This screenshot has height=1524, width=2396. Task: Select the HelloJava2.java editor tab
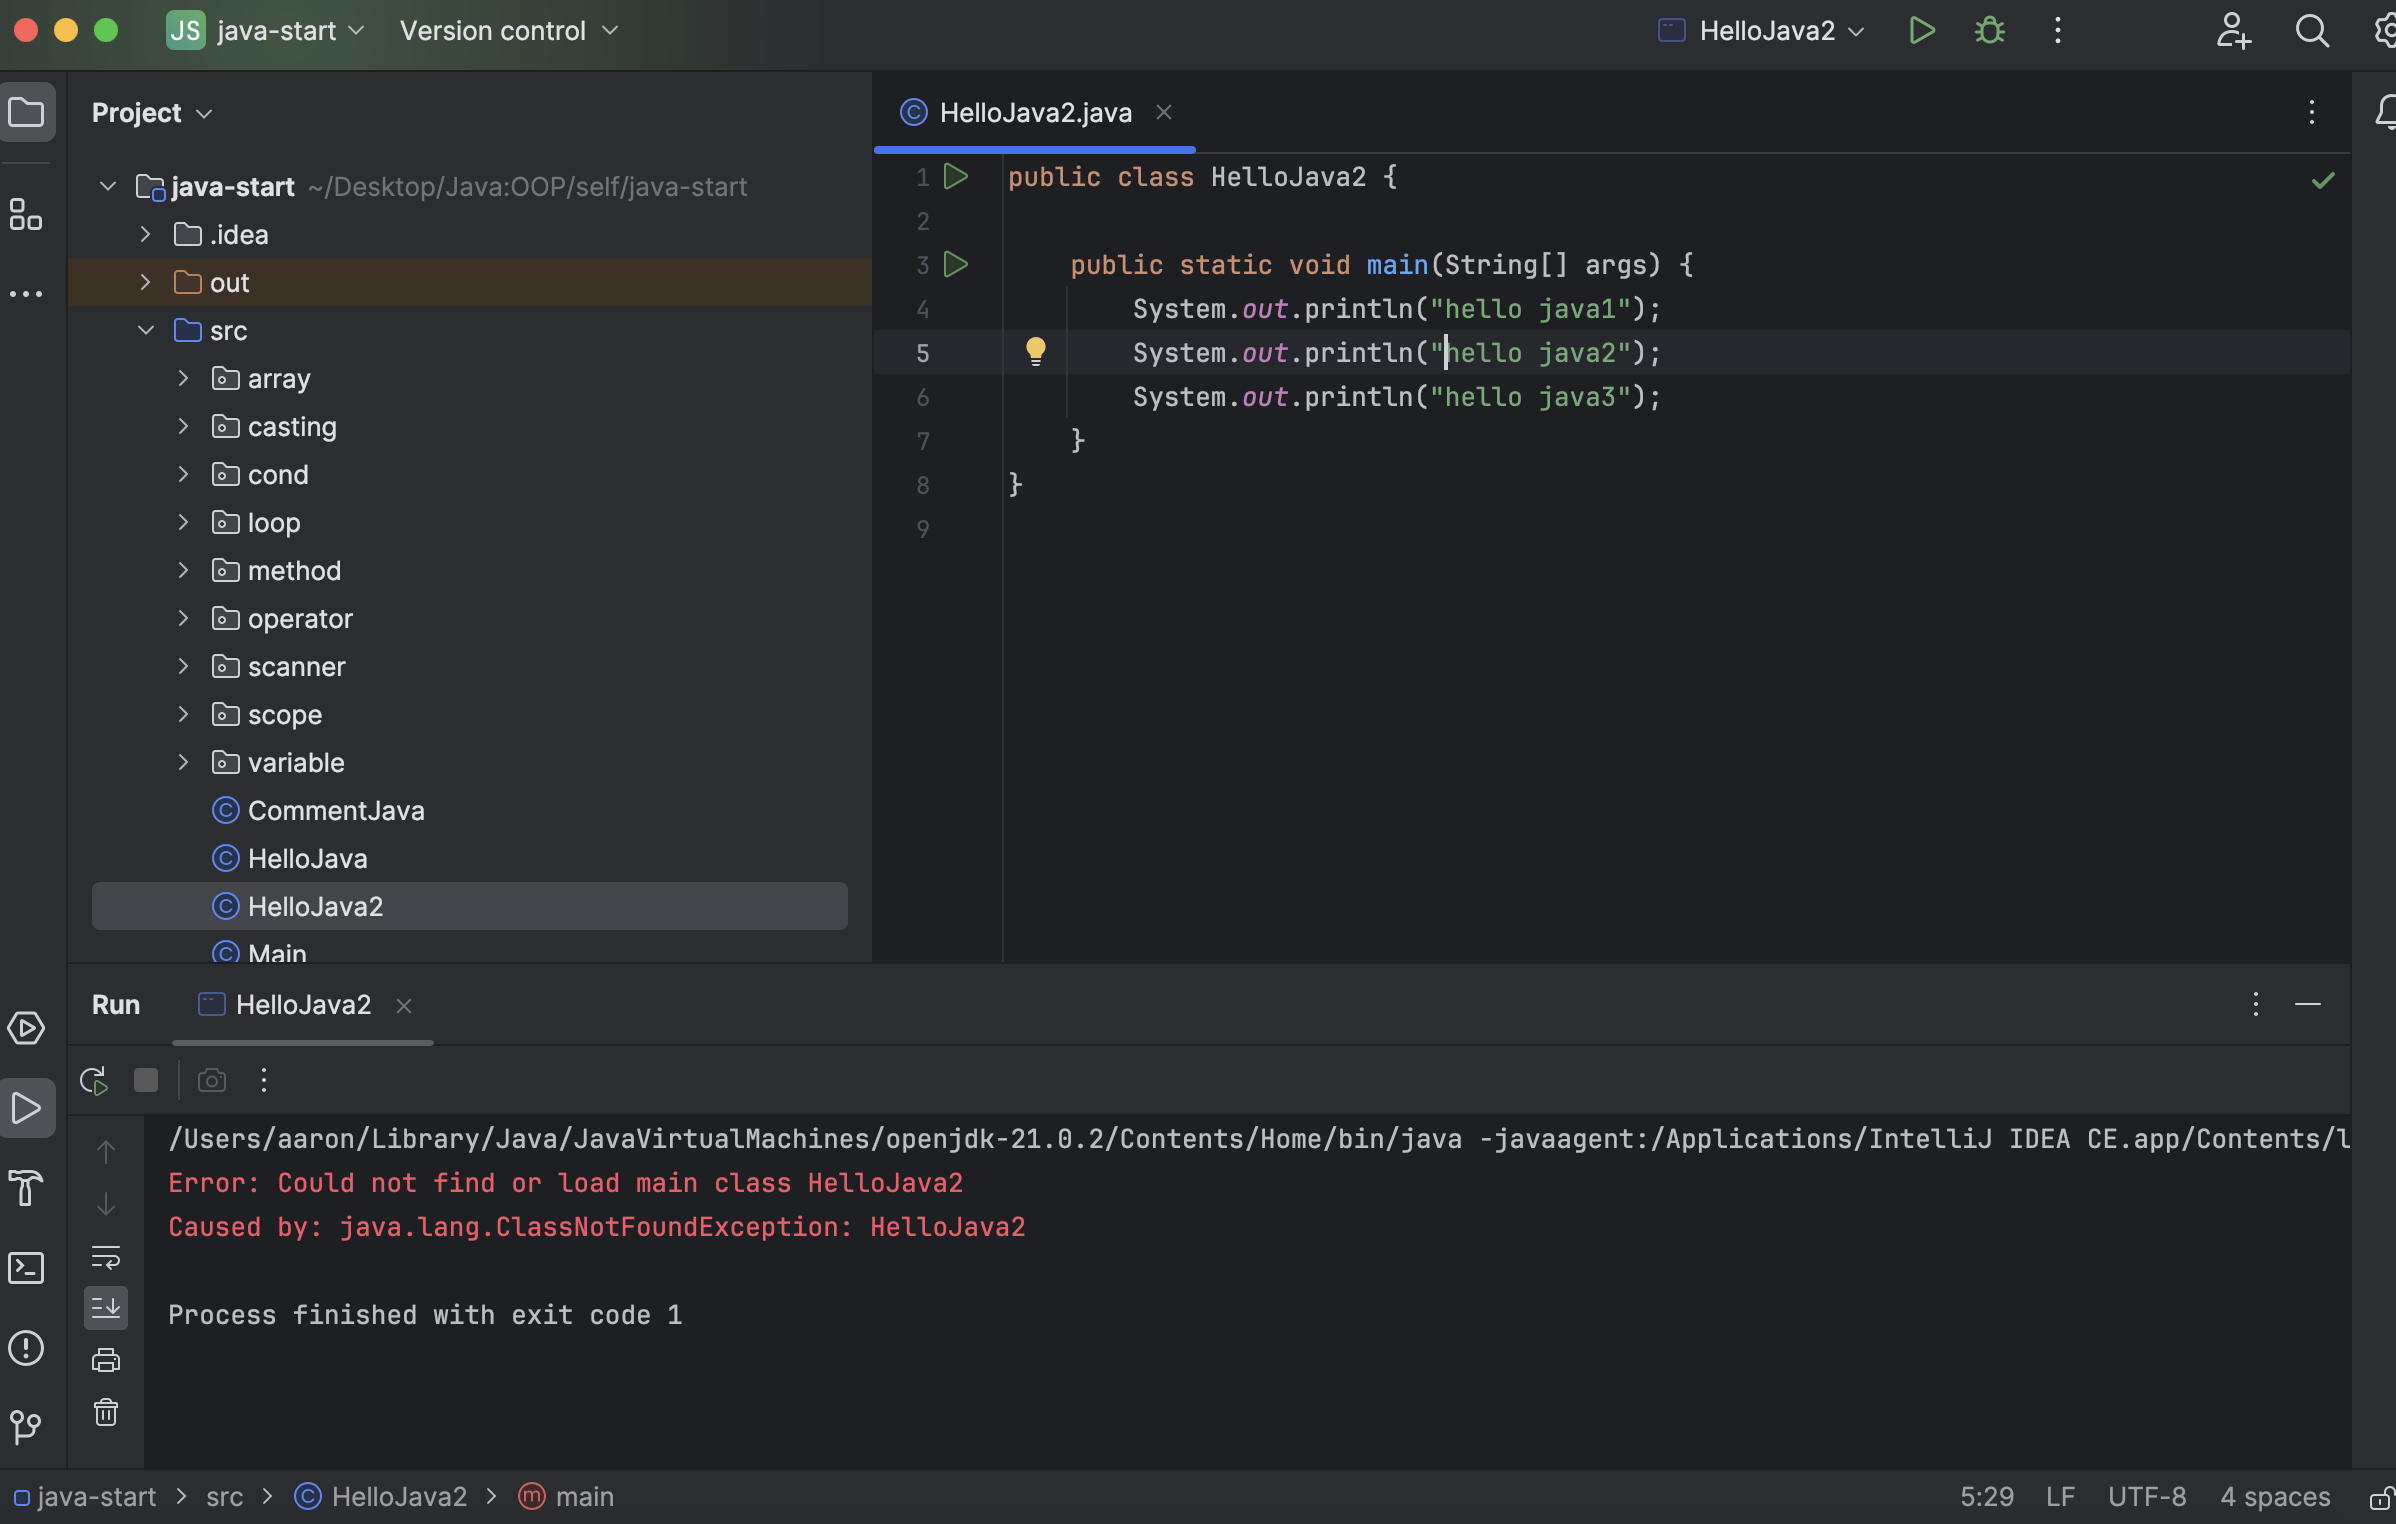click(1034, 112)
